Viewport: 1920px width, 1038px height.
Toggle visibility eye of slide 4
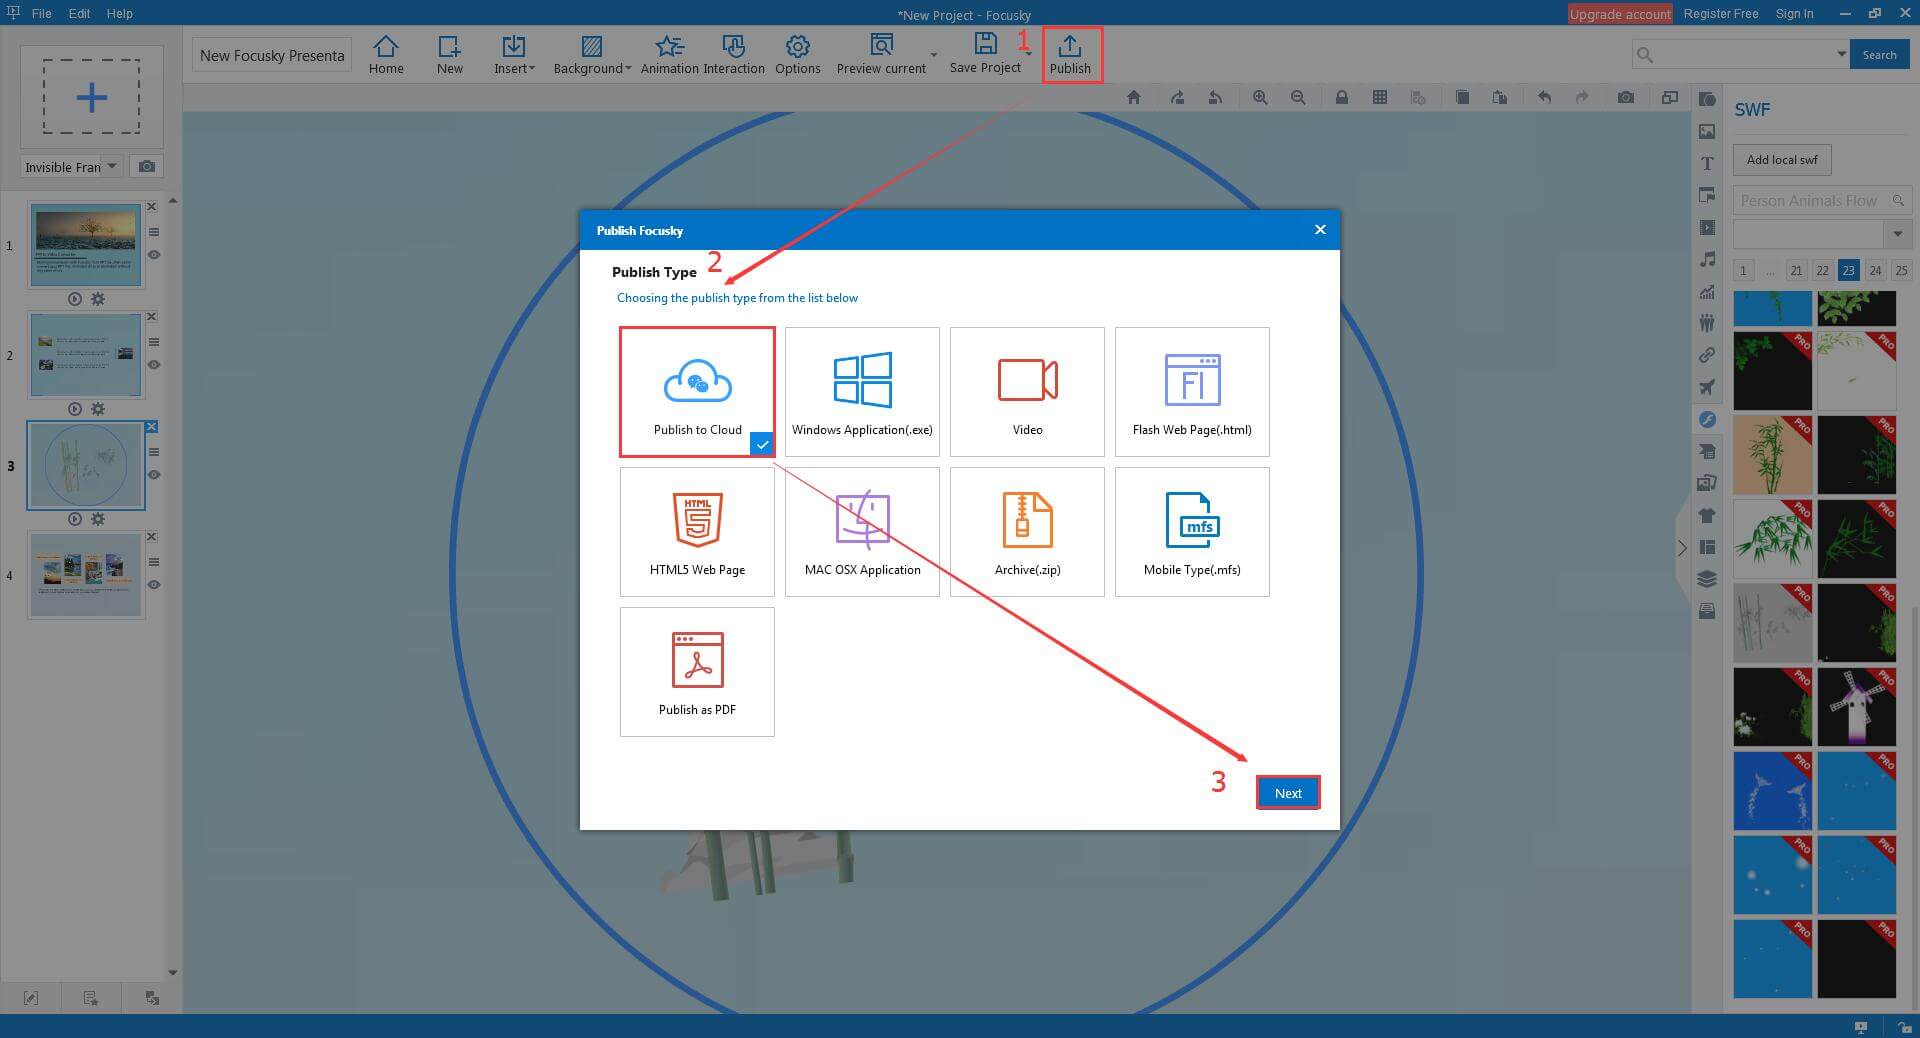point(154,585)
